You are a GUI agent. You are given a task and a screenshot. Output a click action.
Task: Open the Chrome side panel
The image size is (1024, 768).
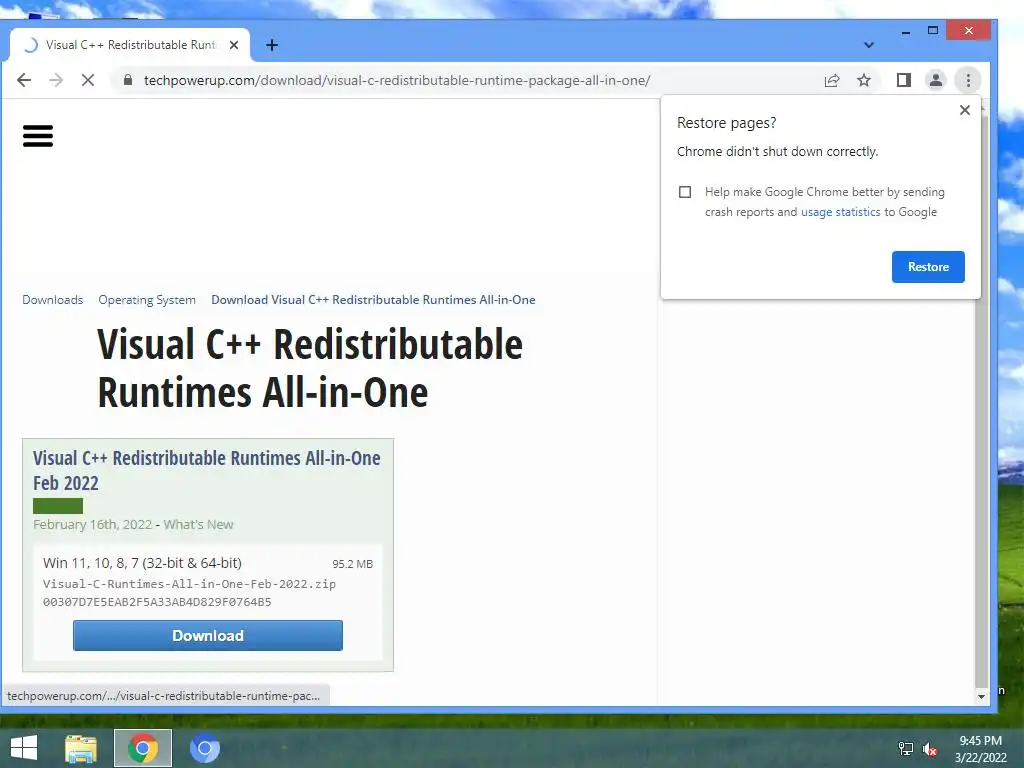[x=903, y=80]
